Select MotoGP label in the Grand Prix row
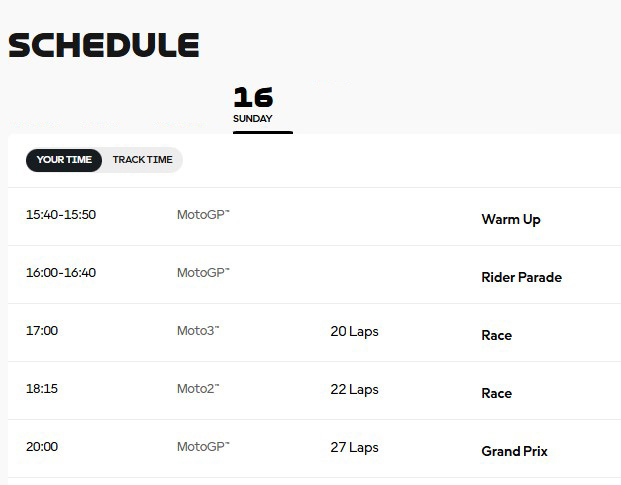This screenshot has width=621, height=485. (x=203, y=447)
